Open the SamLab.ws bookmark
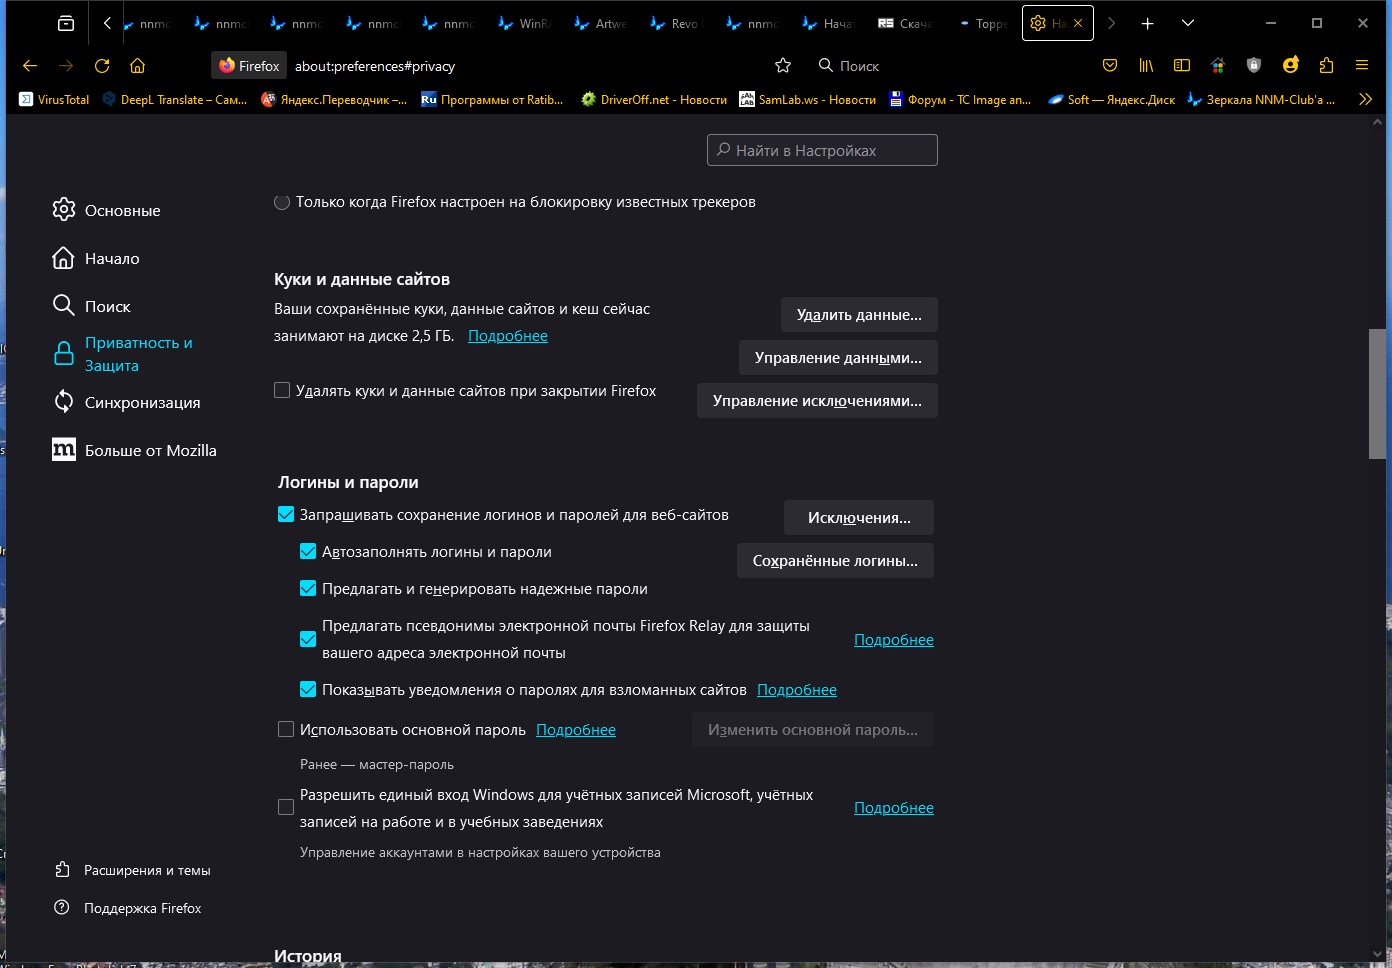 click(x=807, y=99)
